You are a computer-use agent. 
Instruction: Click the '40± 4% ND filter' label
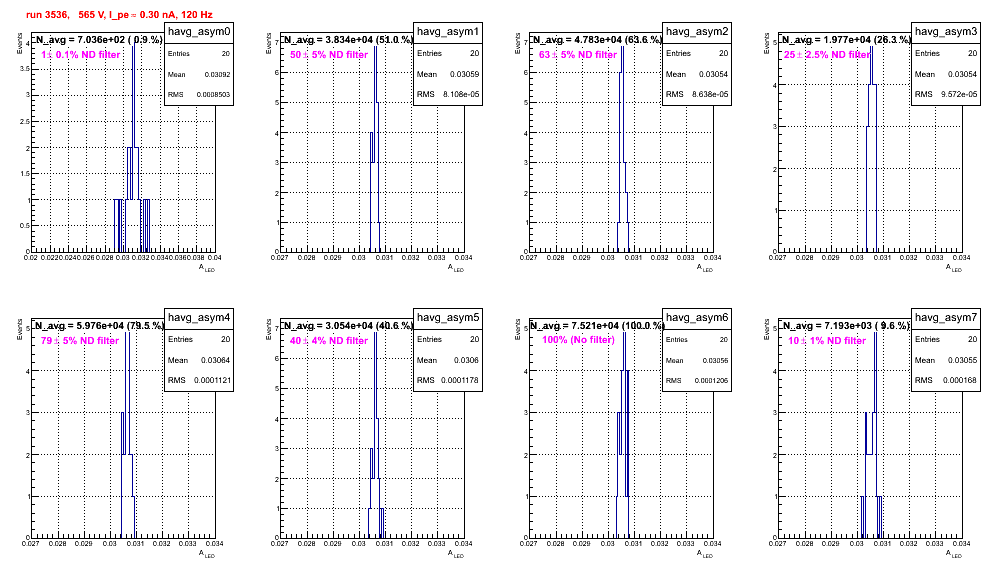[x=329, y=341]
